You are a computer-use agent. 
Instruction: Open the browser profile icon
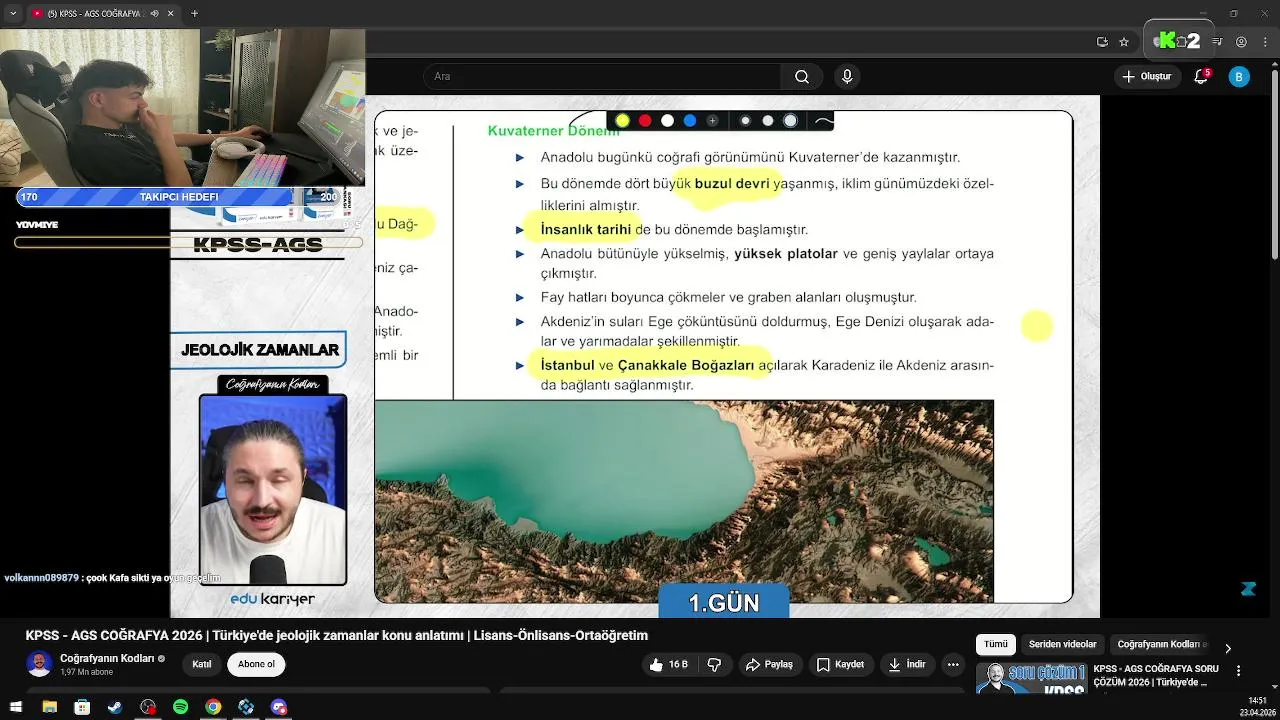tap(1241, 42)
